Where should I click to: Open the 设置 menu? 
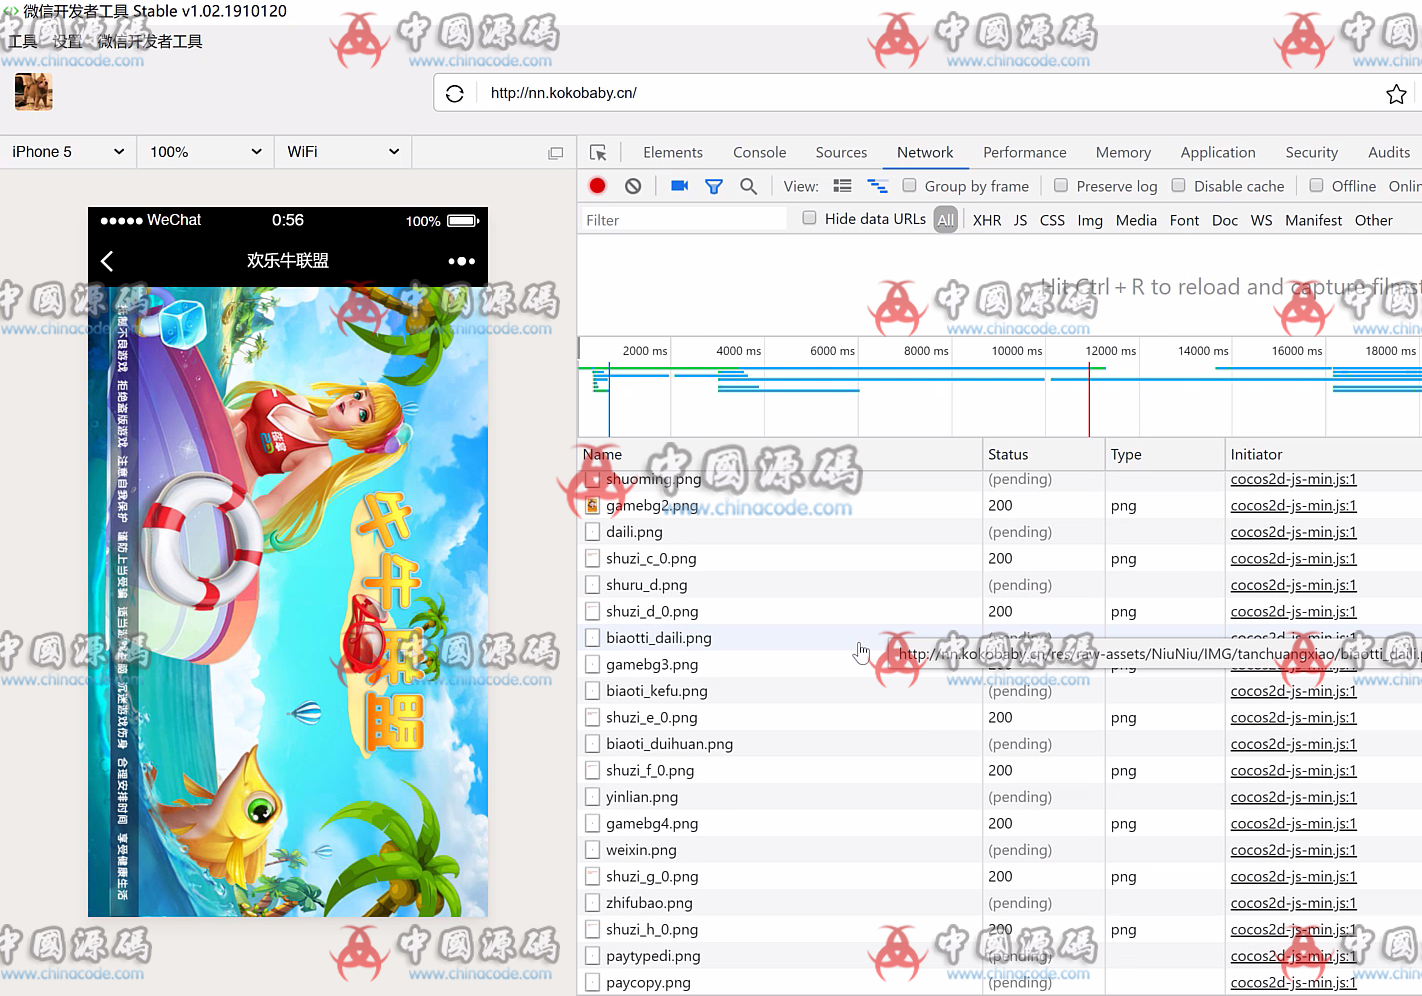(68, 41)
